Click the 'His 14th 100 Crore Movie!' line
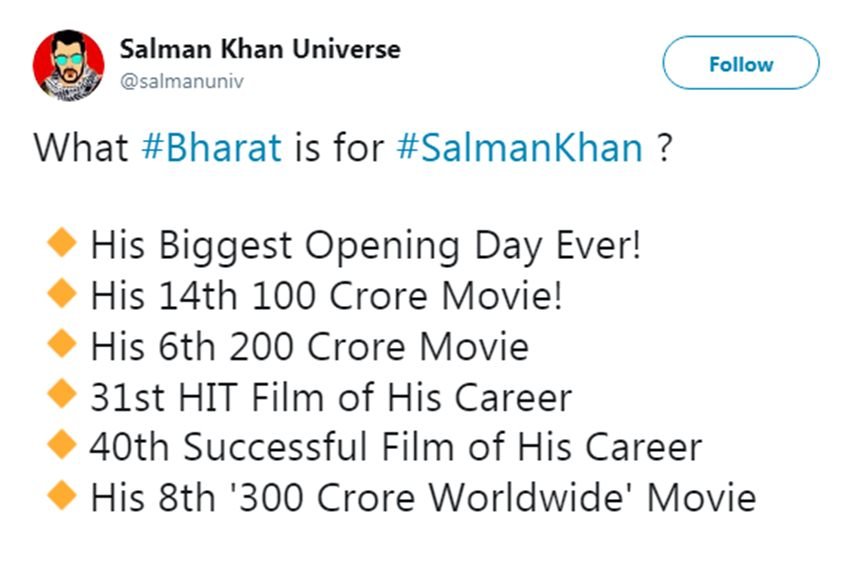Viewport: 850px width, 561px height. (x=326, y=296)
